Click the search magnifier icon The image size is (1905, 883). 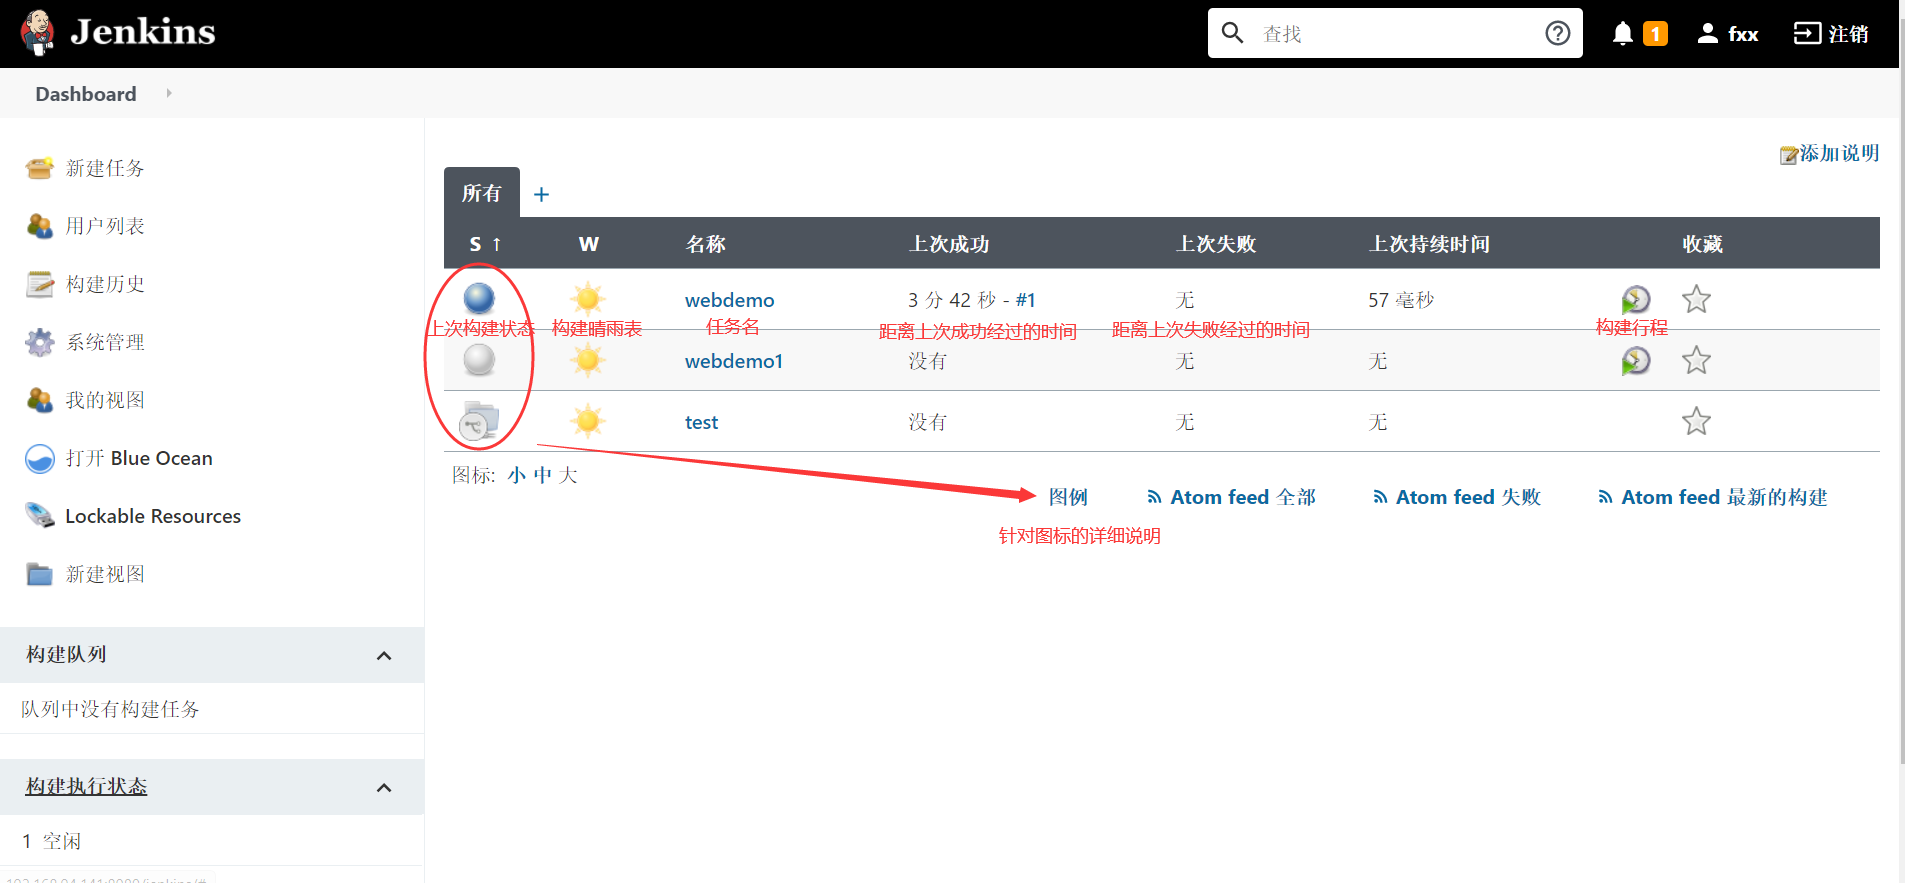click(x=1233, y=33)
